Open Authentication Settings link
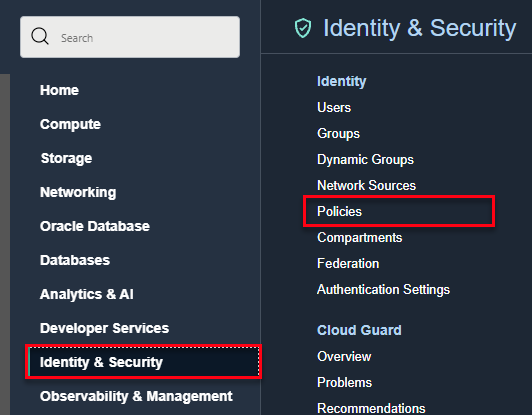The width and height of the screenshot is (532, 415). click(383, 290)
